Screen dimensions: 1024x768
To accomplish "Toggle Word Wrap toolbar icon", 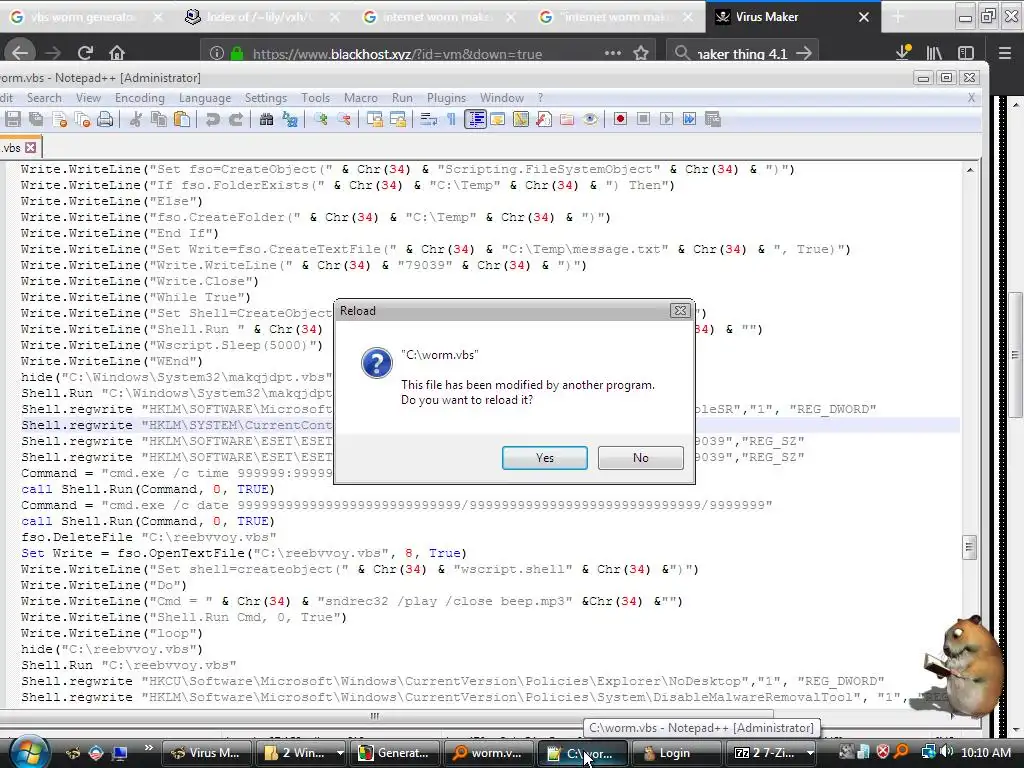I will pyautogui.click(x=428, y=120).
